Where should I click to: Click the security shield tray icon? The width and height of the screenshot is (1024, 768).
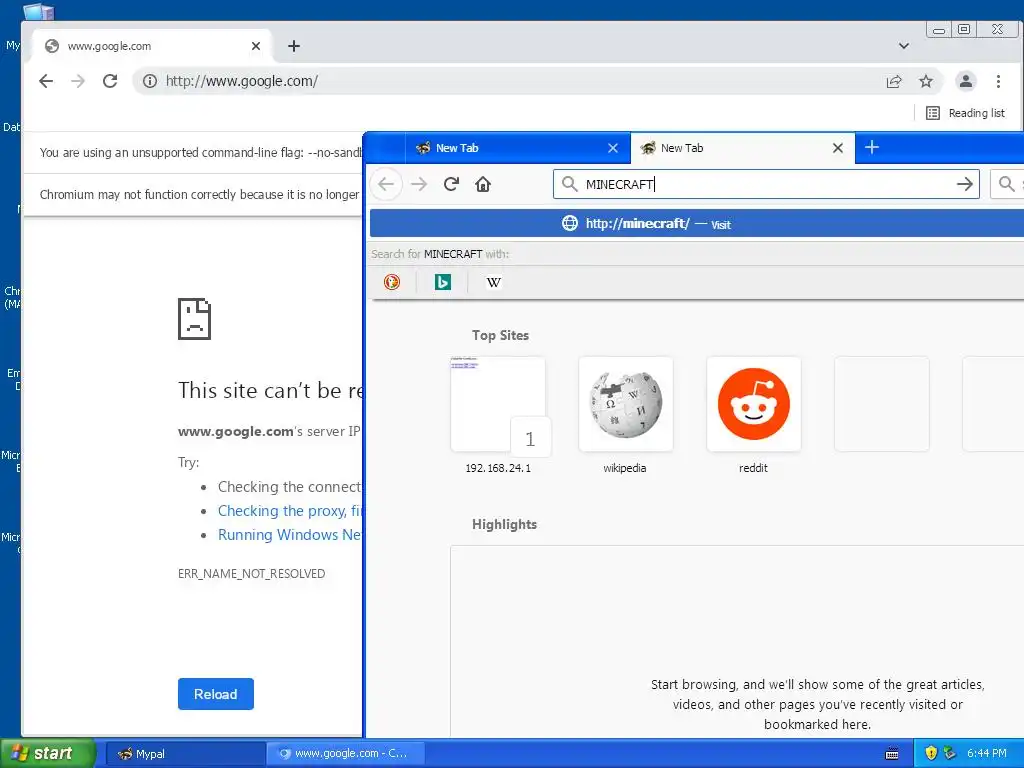(x=931, y=753)
